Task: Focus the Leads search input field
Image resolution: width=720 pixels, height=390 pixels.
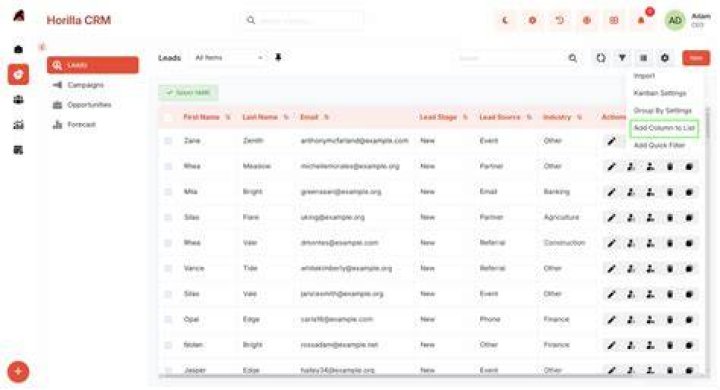Action: (511, 58)
